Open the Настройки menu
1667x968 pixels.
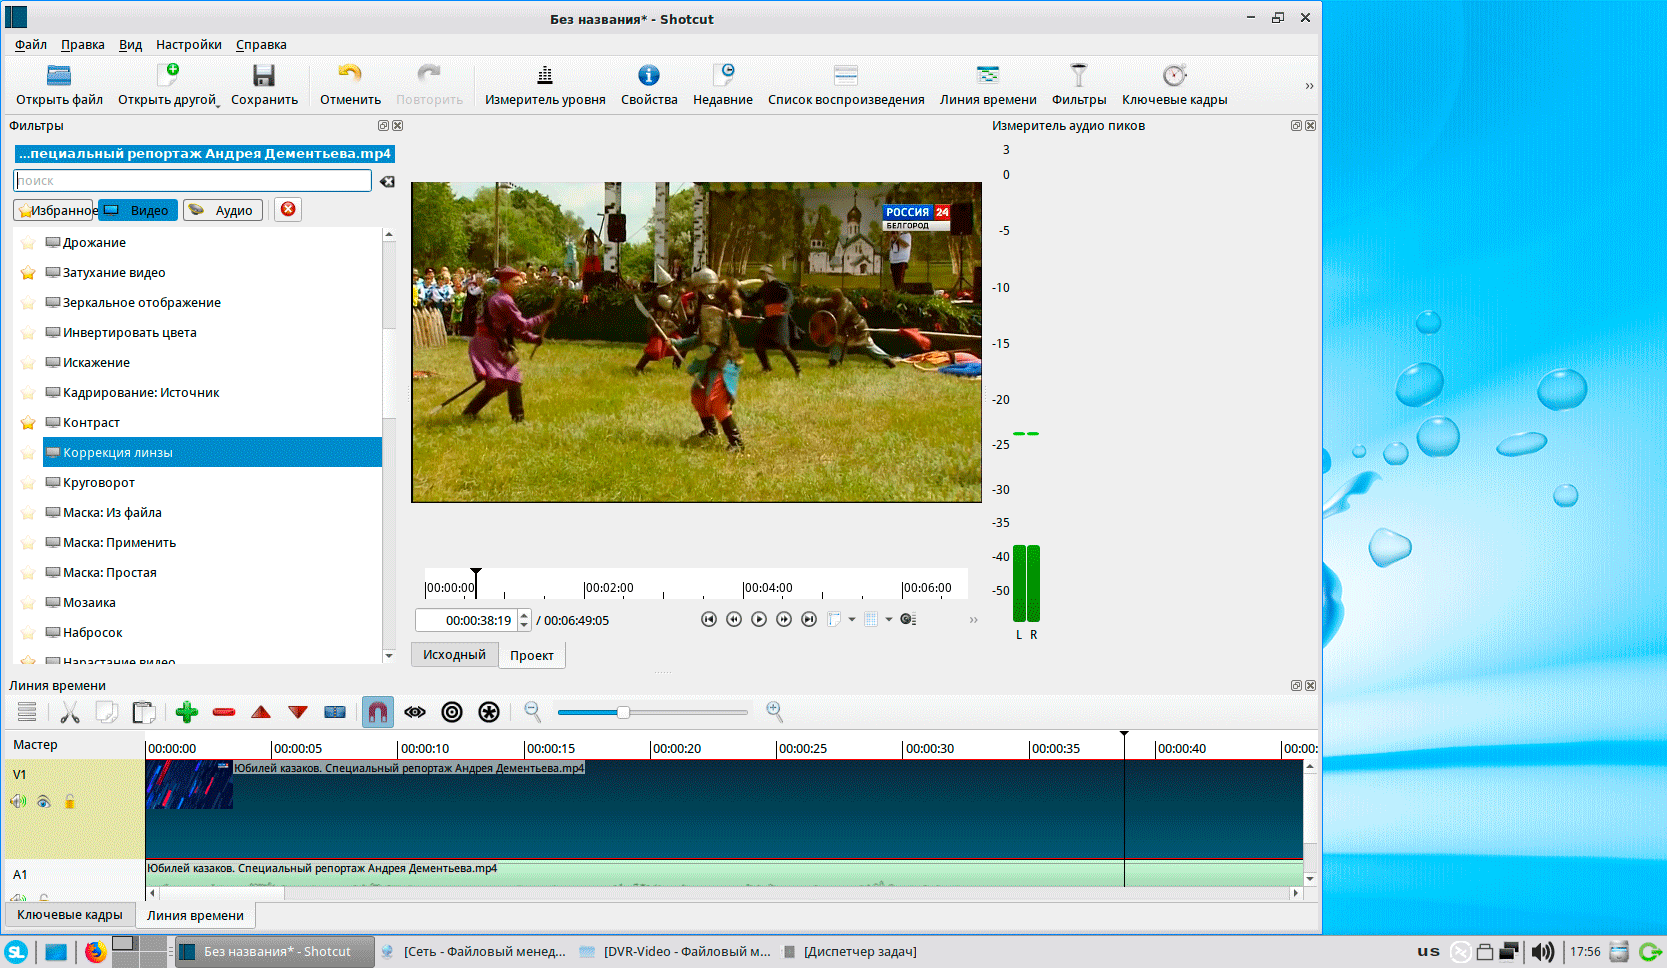[x=188, y=44]
